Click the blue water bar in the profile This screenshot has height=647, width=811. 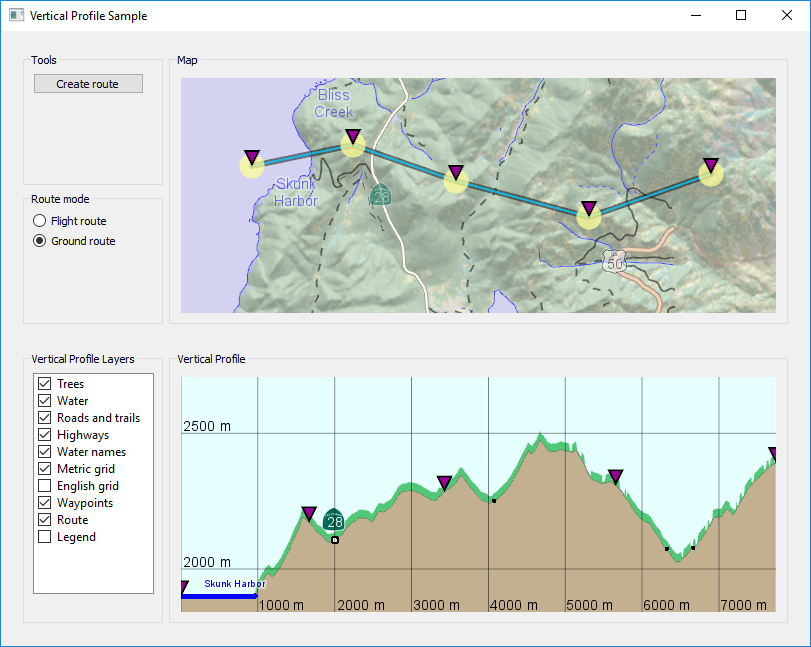pos(220,596)
